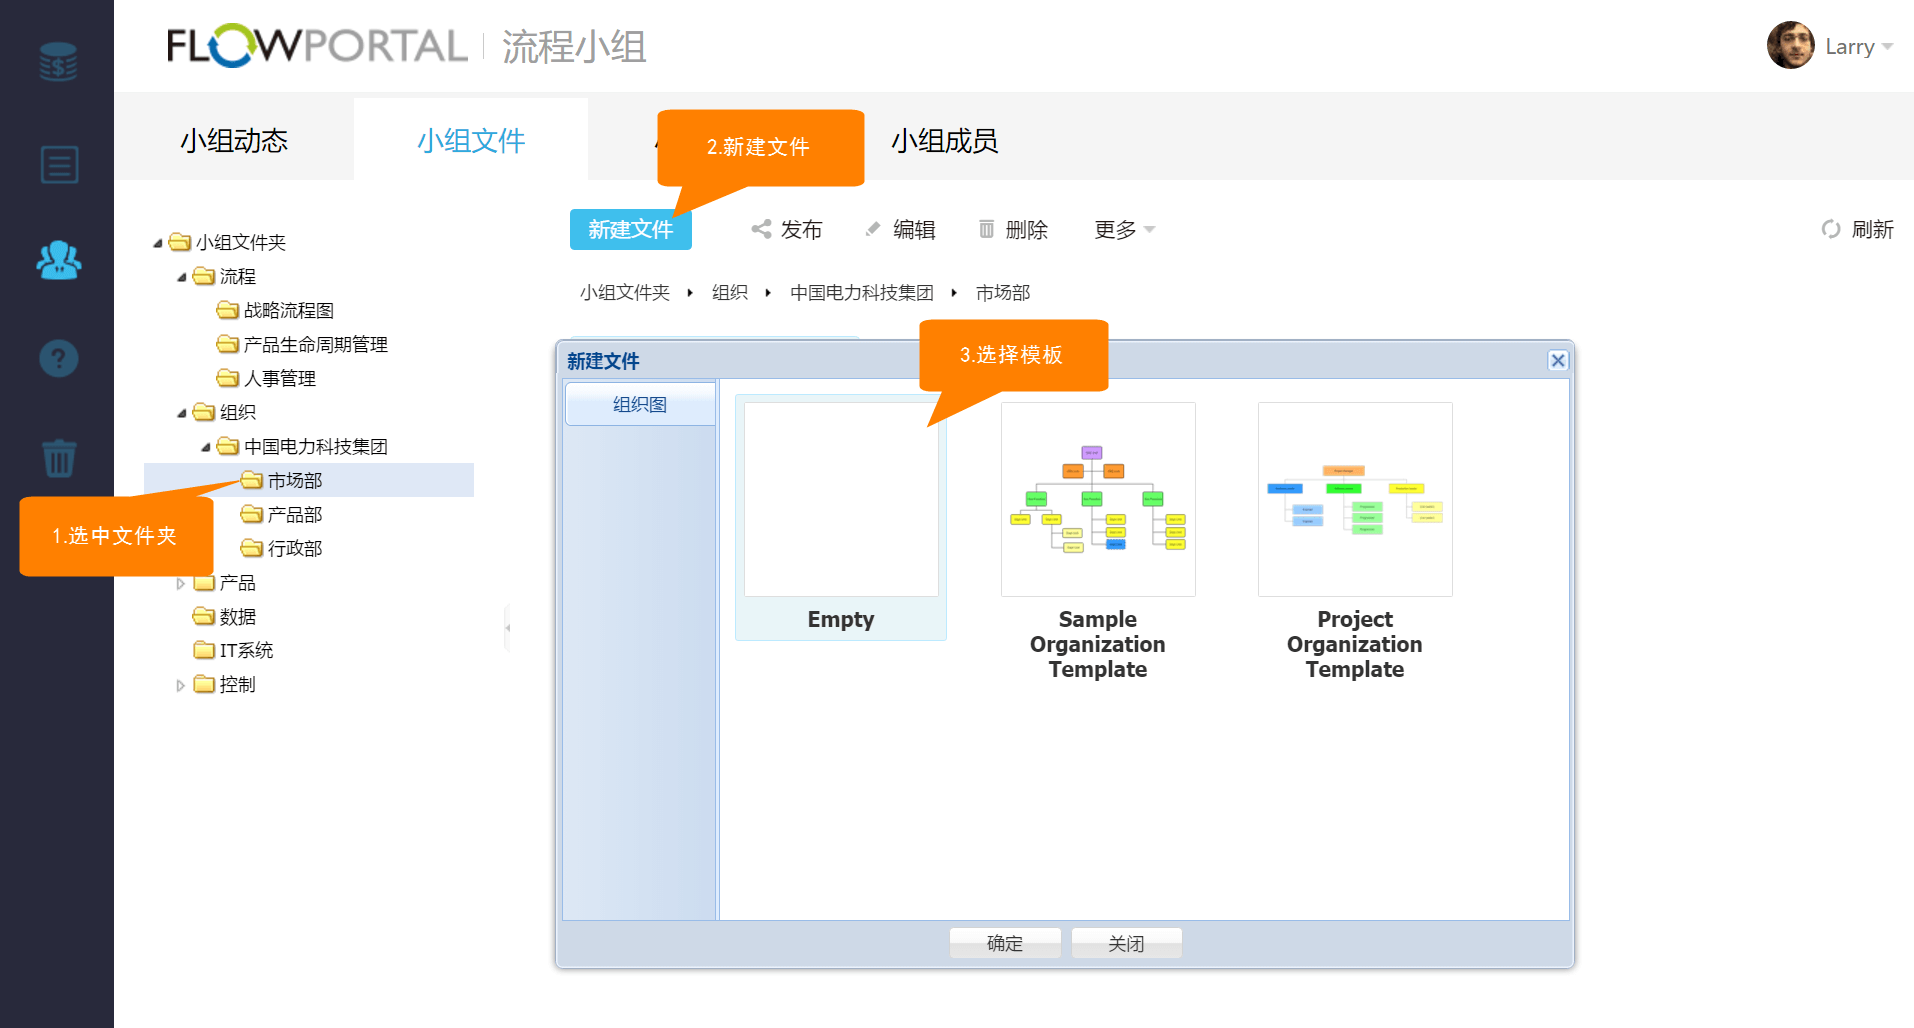Open the trash bin in sidebar
1914x1028 pixels.
click(58, 458)
